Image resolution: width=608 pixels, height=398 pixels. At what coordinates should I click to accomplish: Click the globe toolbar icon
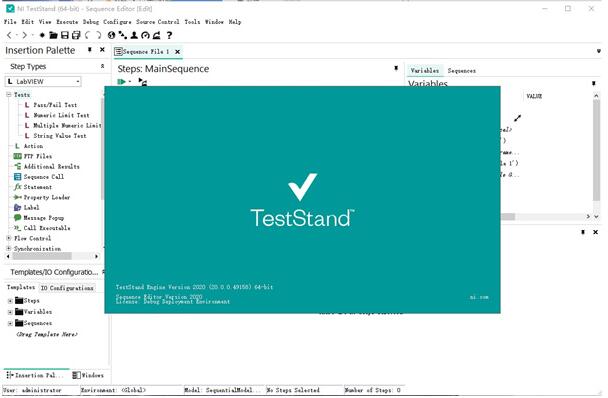coord(111,35)
